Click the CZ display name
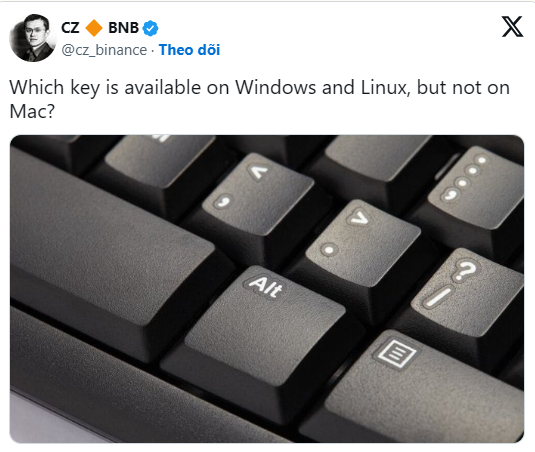Viewport: 535px width, 452px height. [70, 28]
